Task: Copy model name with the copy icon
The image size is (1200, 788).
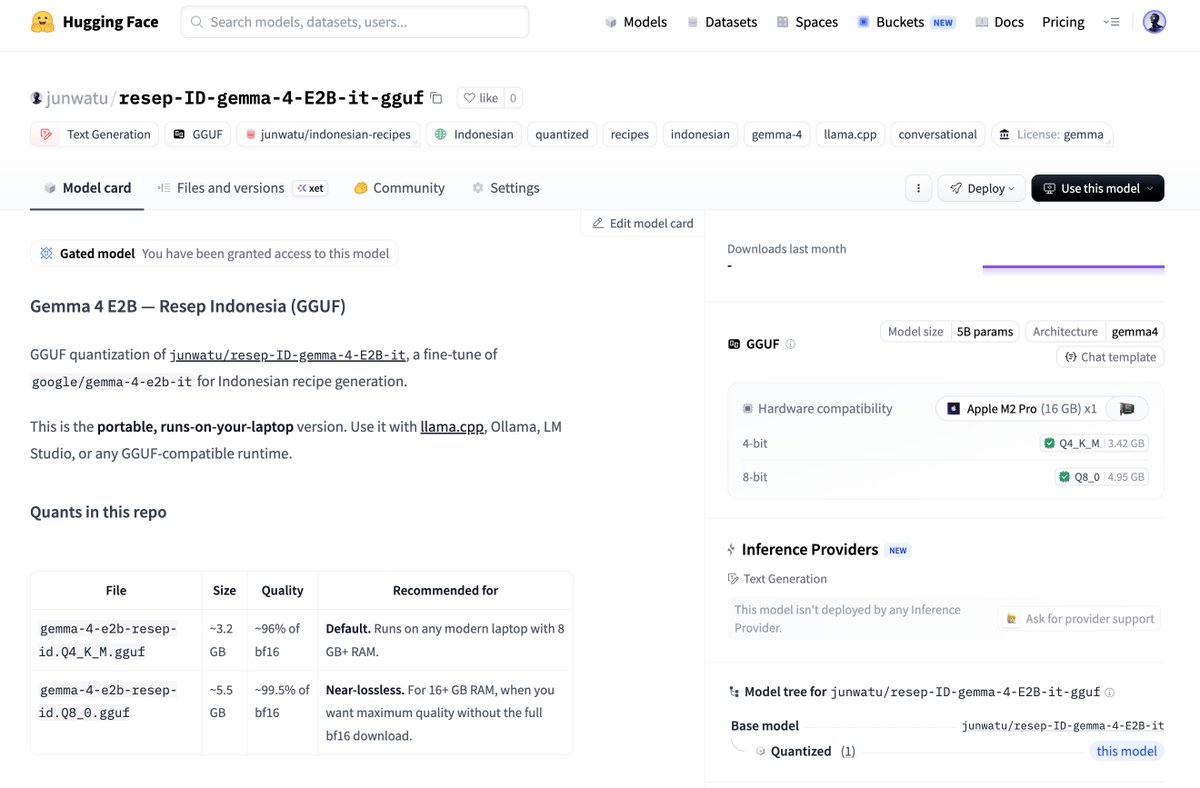Action: [436, 98]
